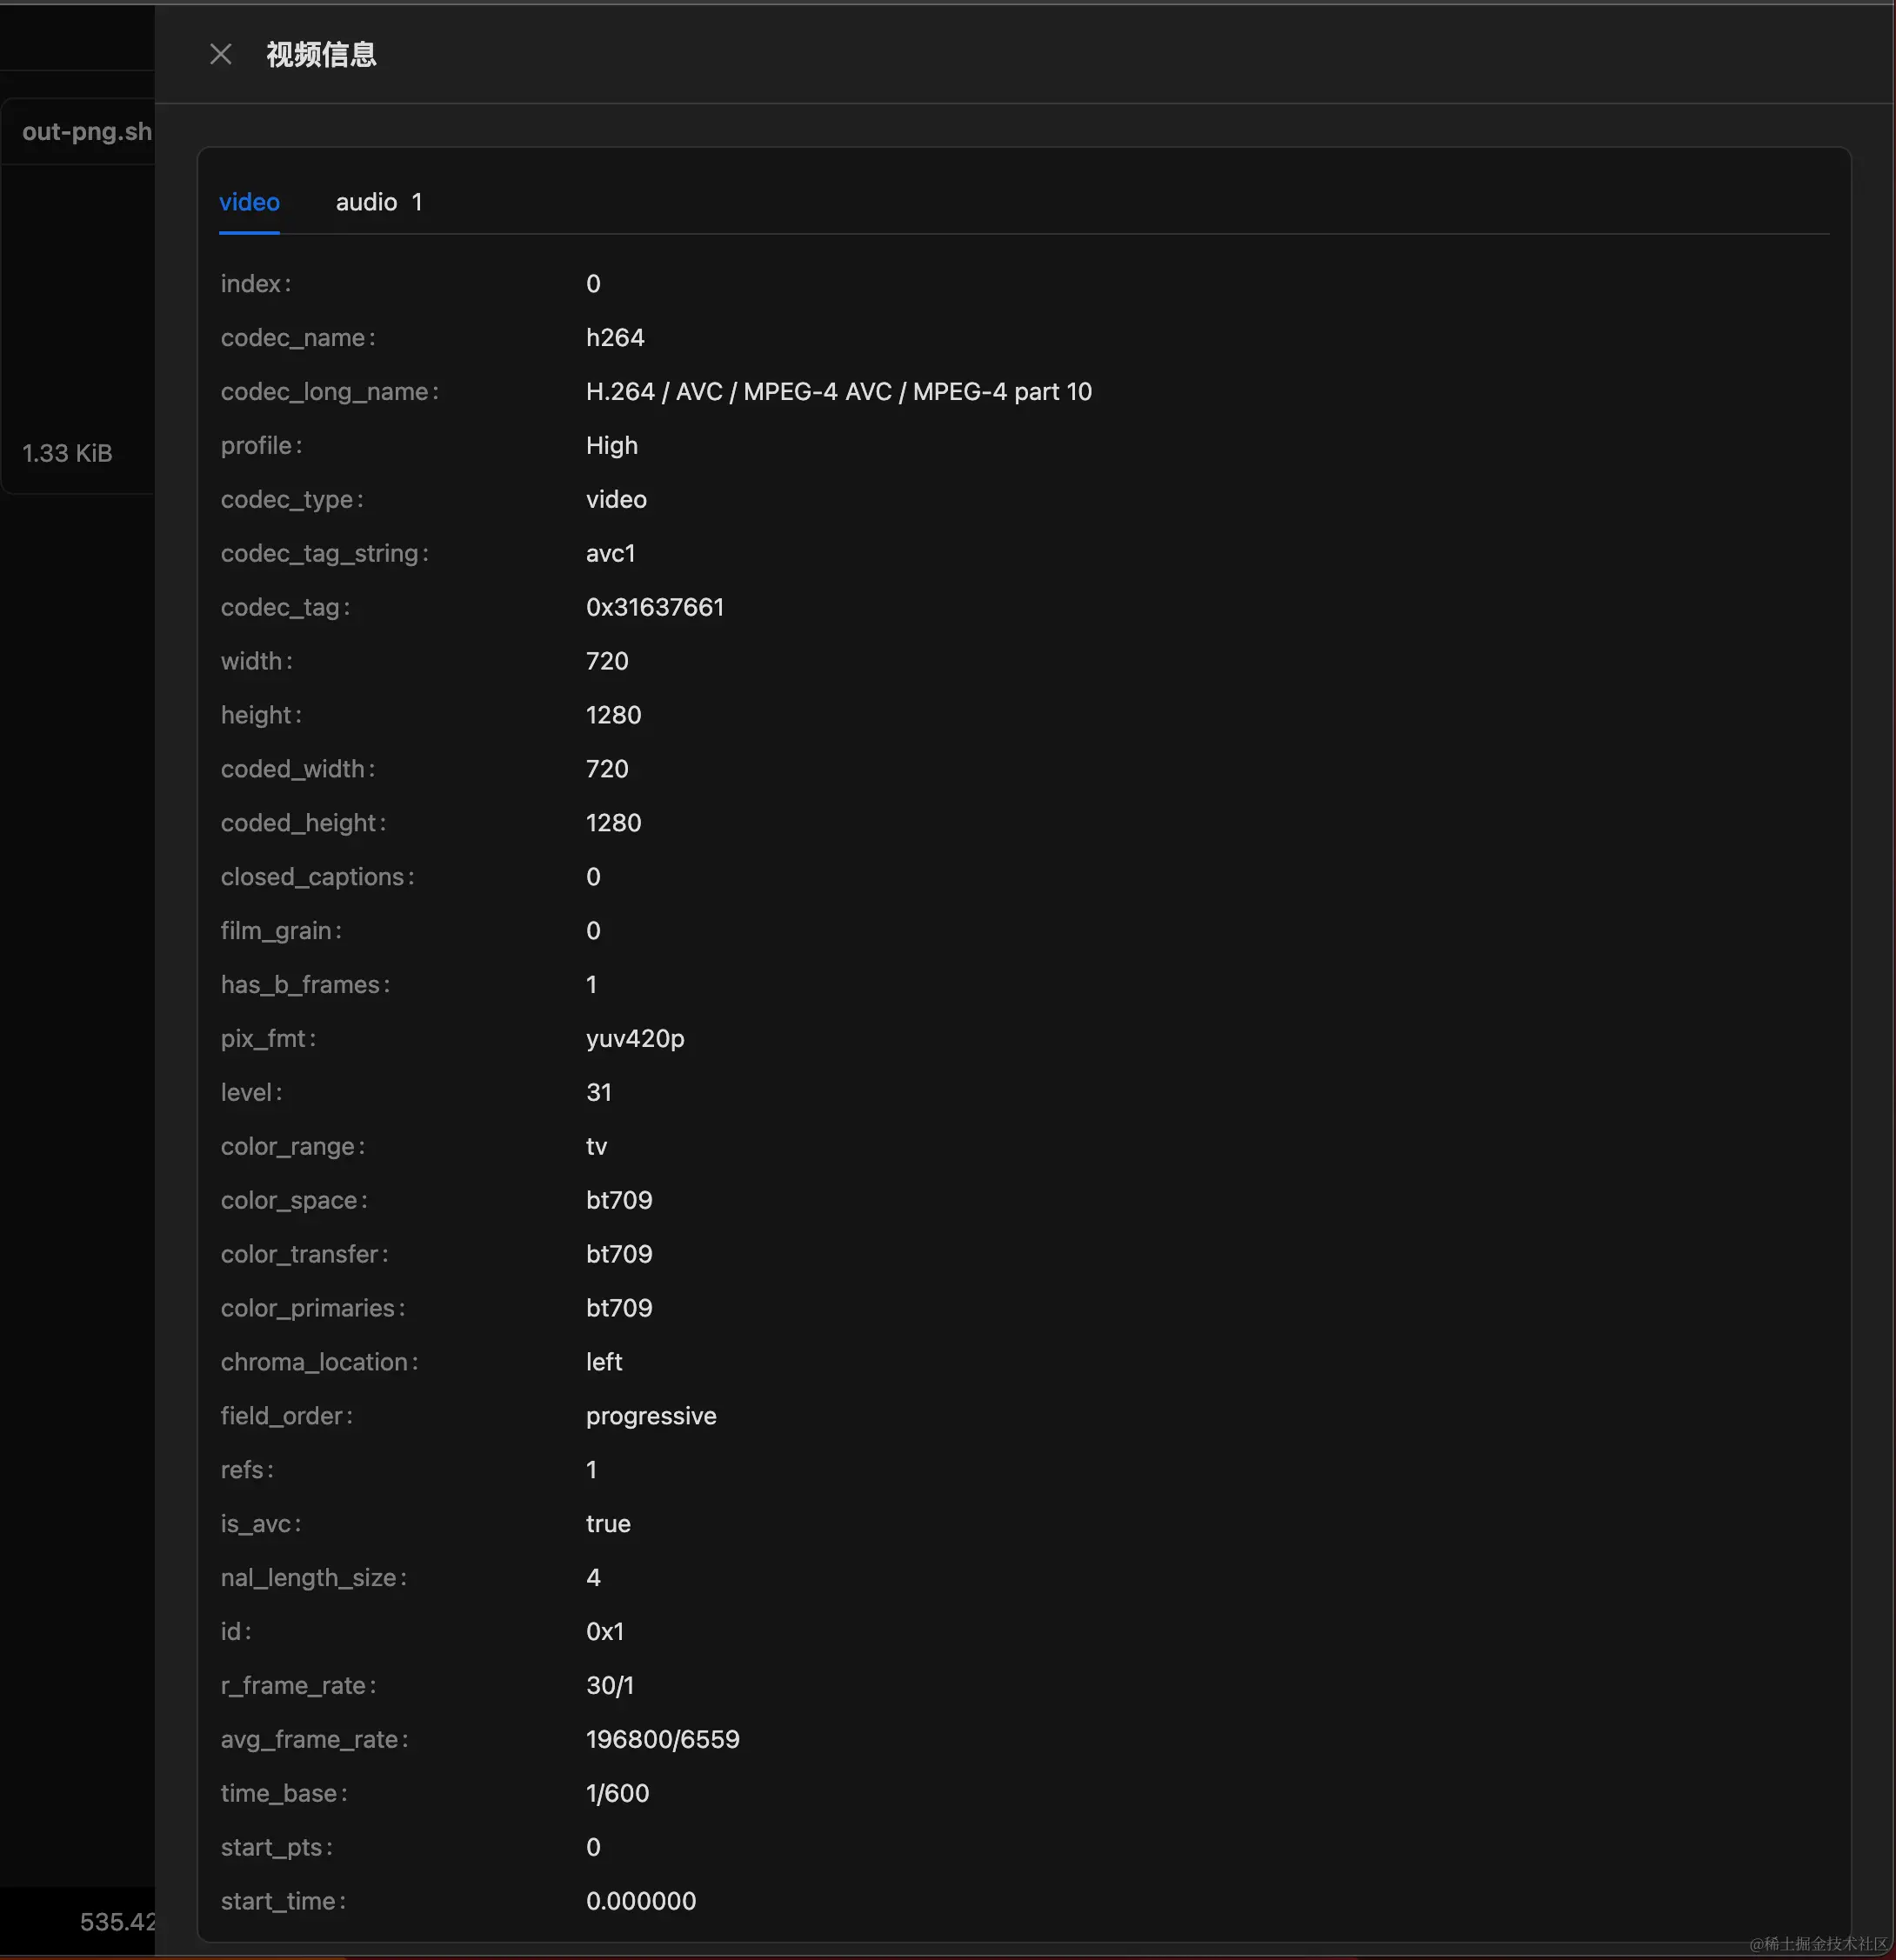Click the field_order value progressive
1896x1960 pixels.
tap(650, 1416)
